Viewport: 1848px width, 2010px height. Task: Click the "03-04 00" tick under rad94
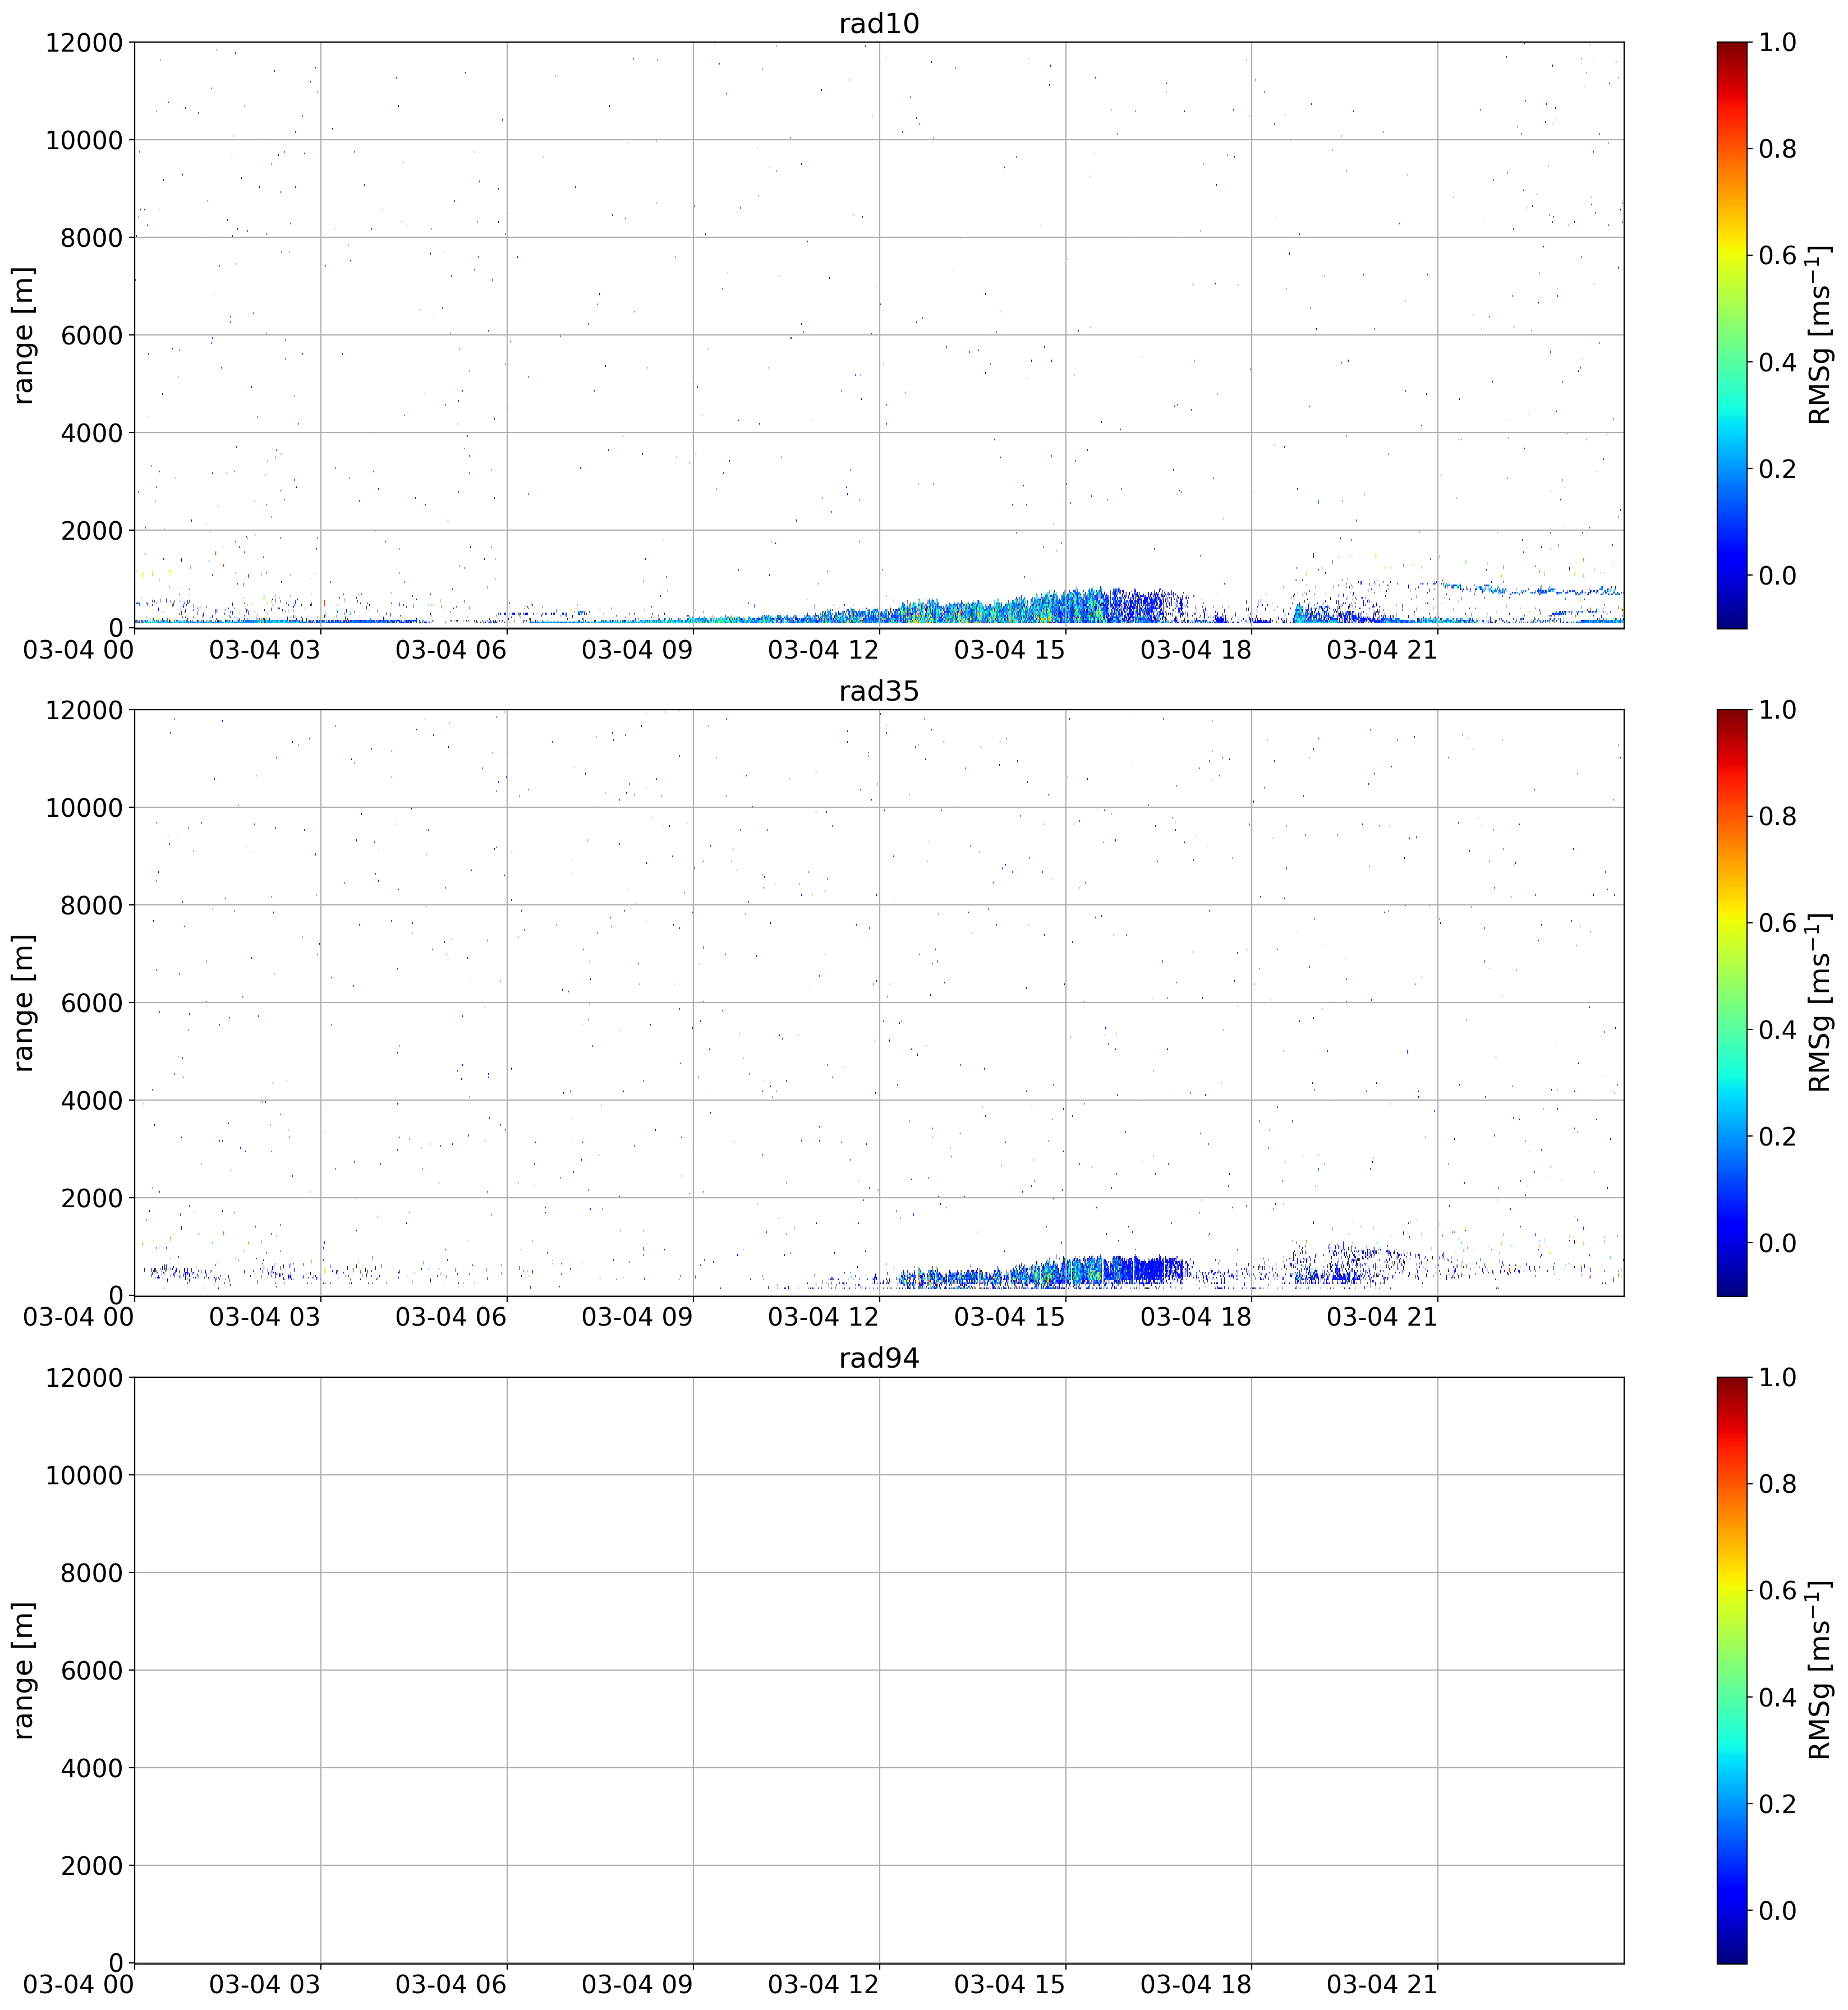(79, 1985)
